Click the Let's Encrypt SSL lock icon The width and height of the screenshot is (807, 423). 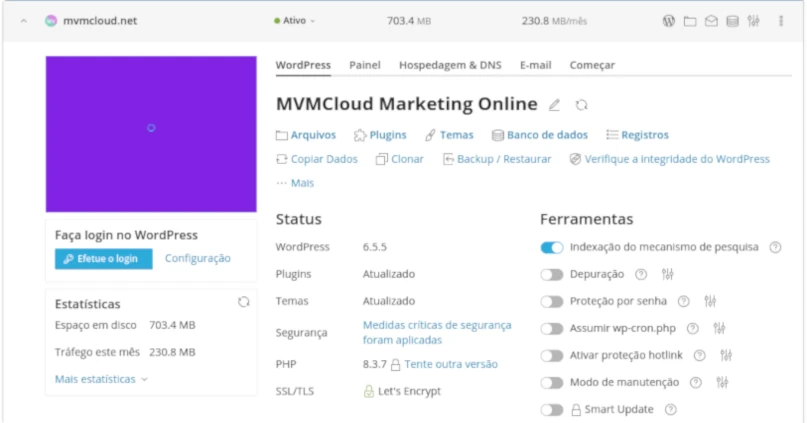369,392
